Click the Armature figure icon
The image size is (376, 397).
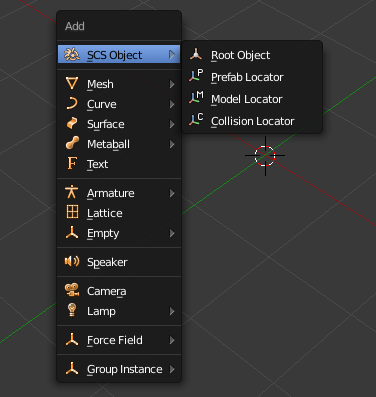72,192
